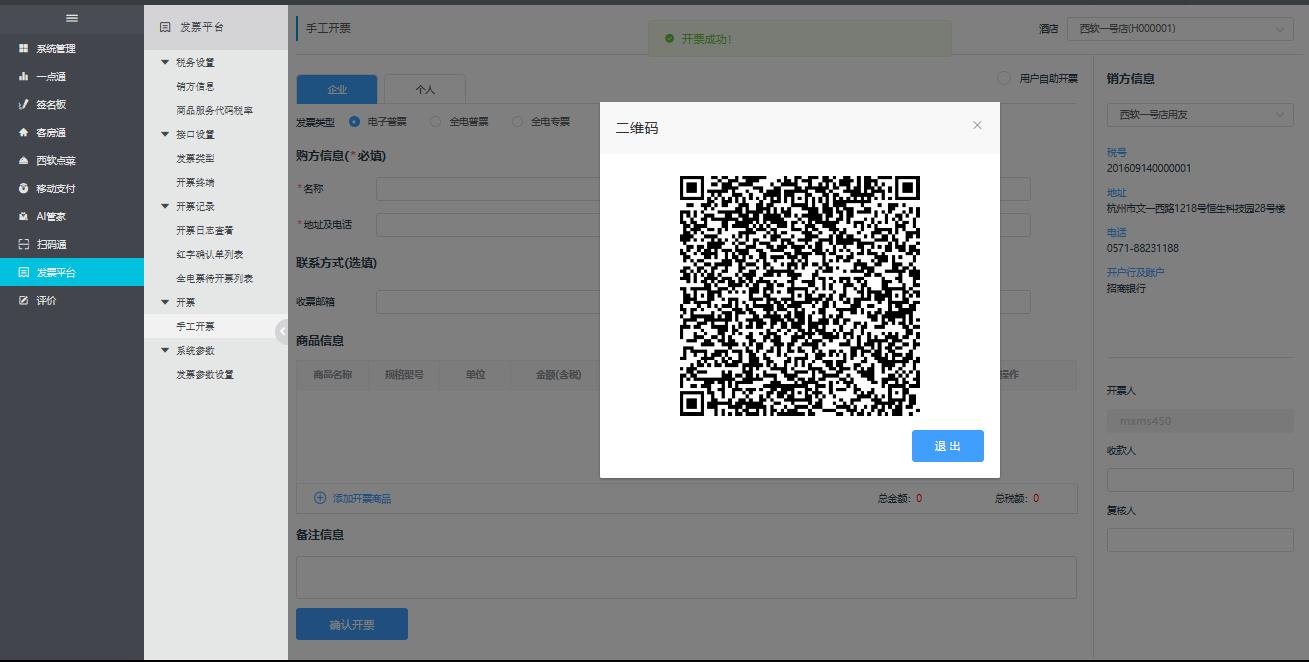Screen dimensions: 1309x662
Task: Click the hamburger menu icon at sidebar top
Action: (71, 18)
